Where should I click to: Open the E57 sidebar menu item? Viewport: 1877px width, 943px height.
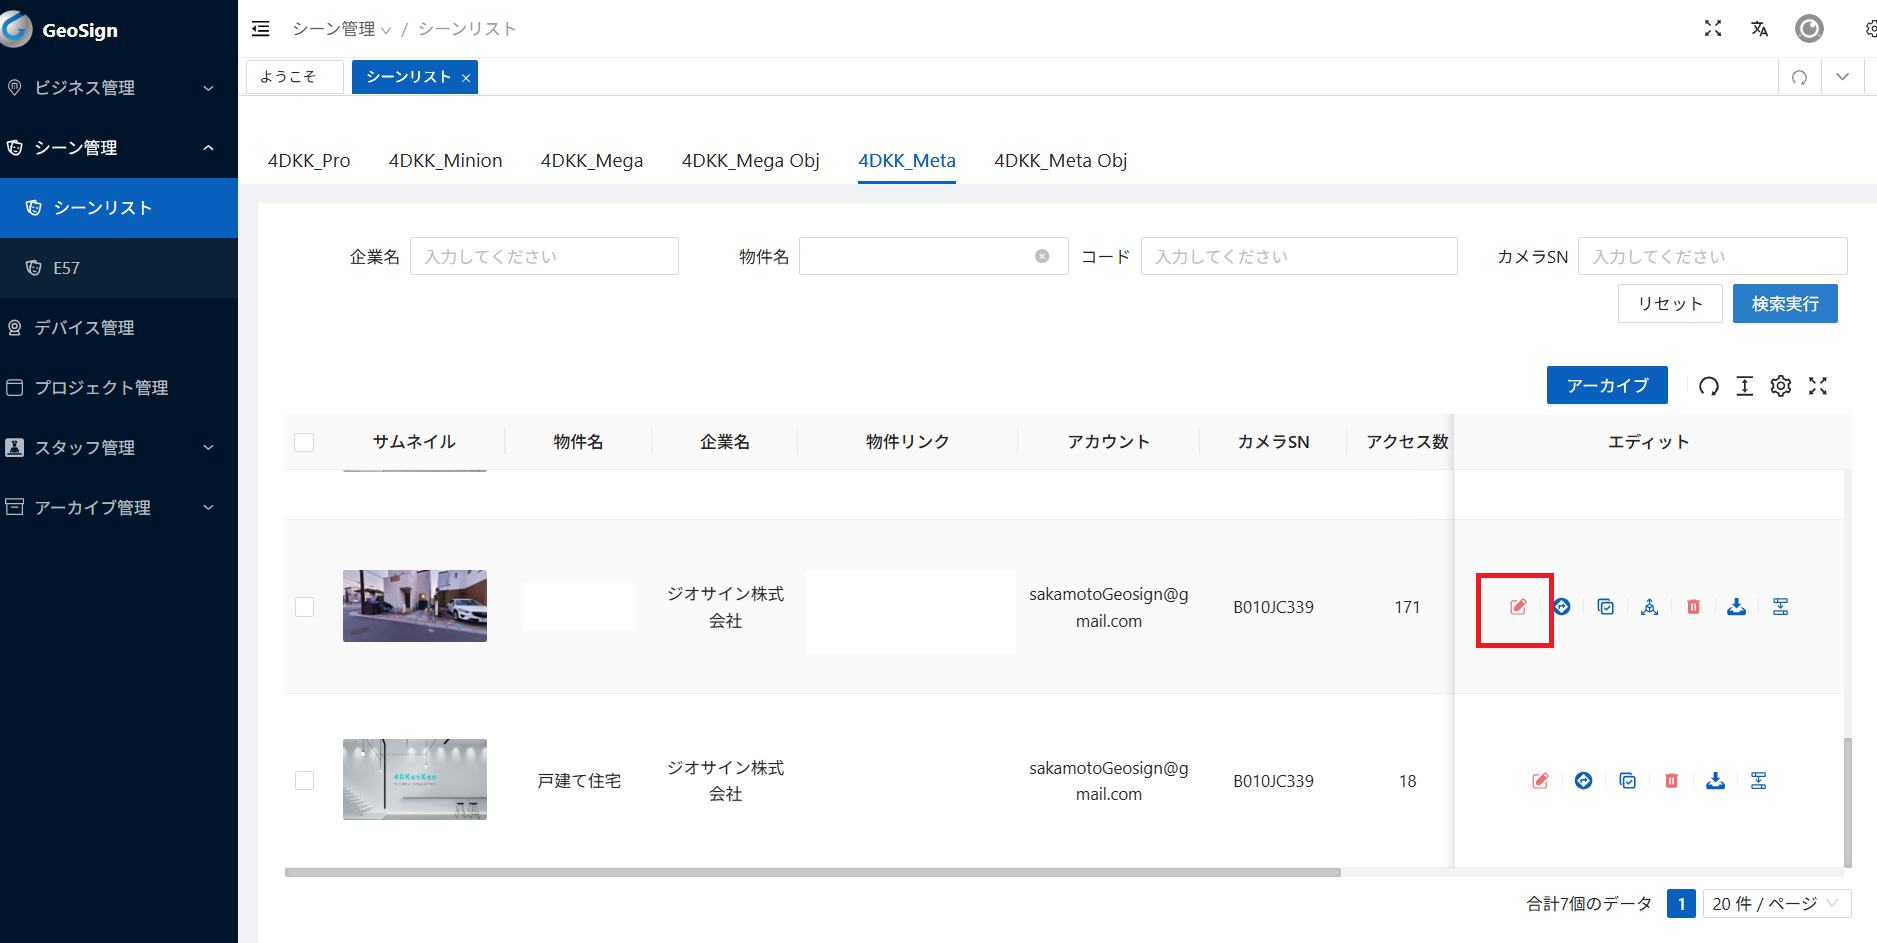pyautogui.click(x=66, y=268)
